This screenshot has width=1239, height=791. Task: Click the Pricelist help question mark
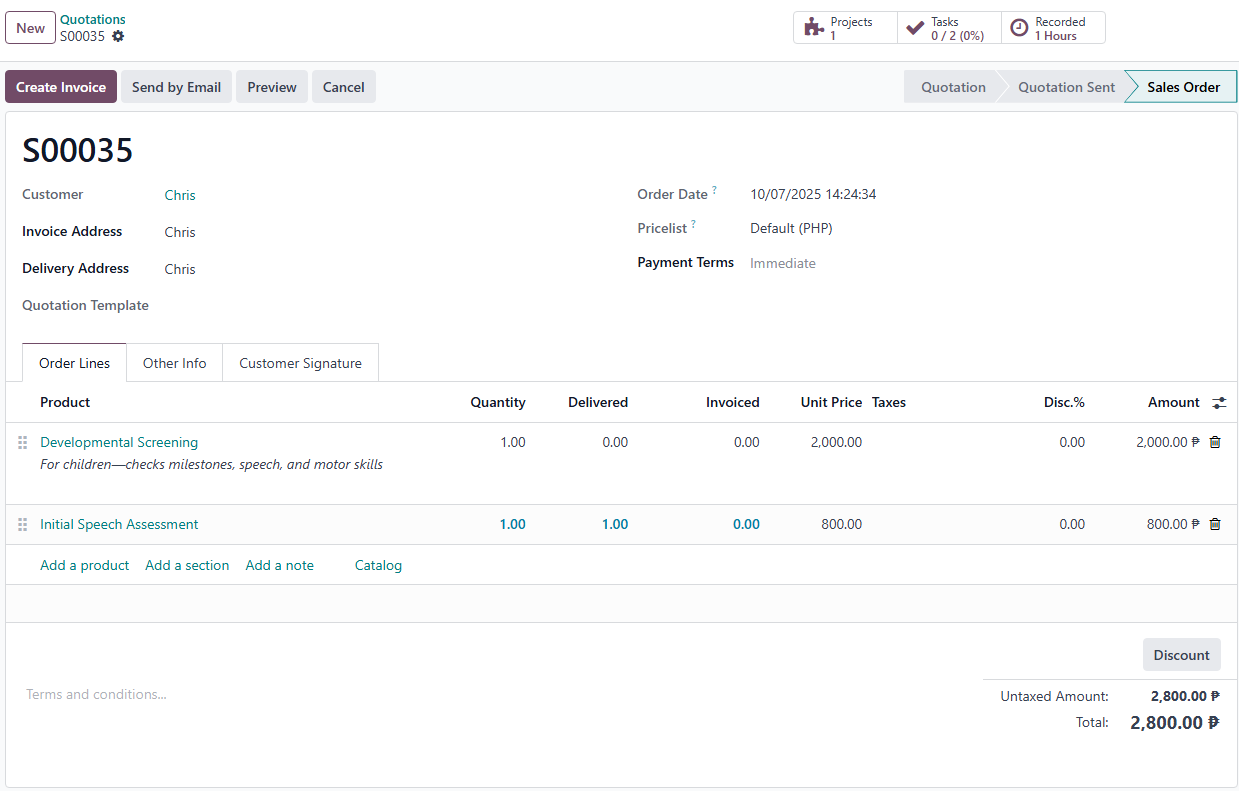coord(693,225)
